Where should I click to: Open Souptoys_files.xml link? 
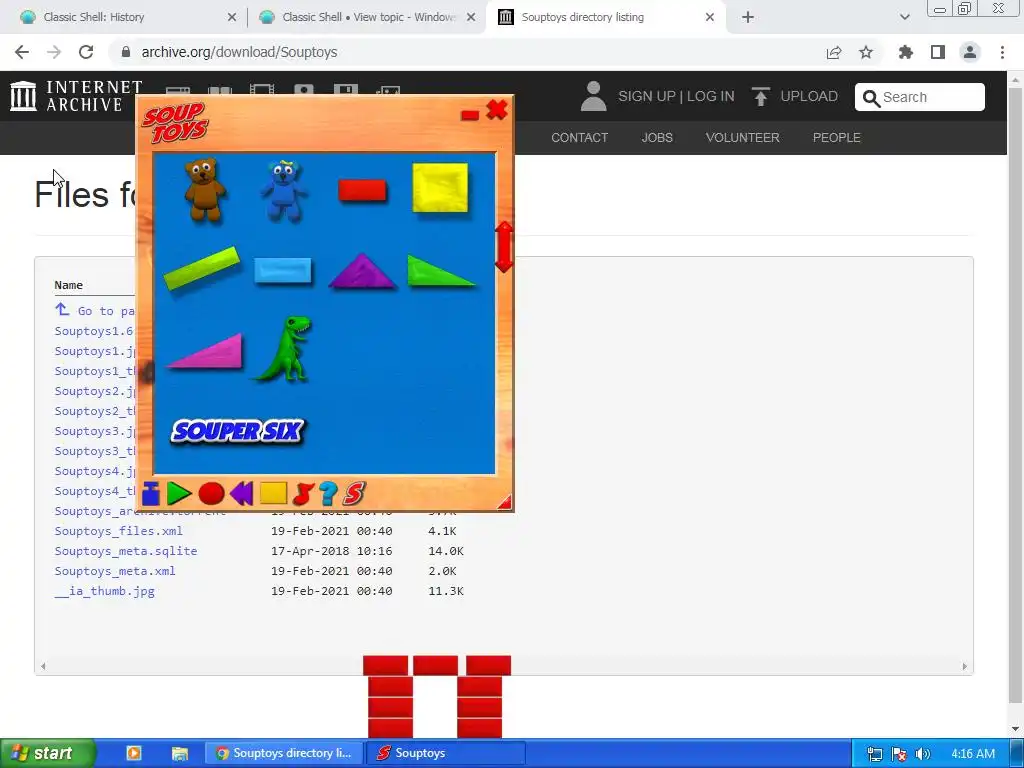[x=119, y=531]
